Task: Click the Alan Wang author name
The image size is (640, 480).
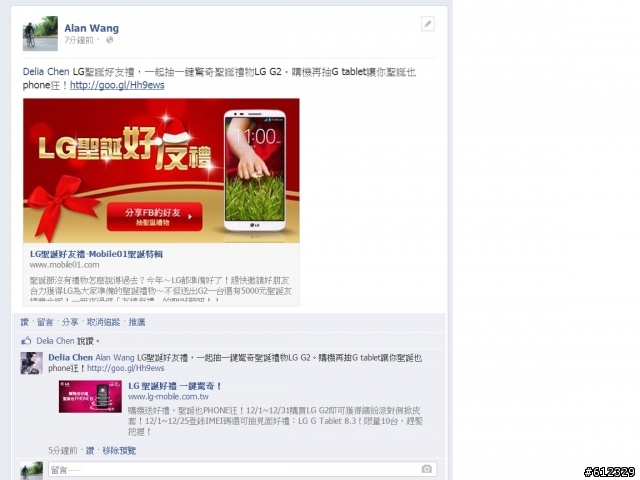Action: [x=91, y=28]
